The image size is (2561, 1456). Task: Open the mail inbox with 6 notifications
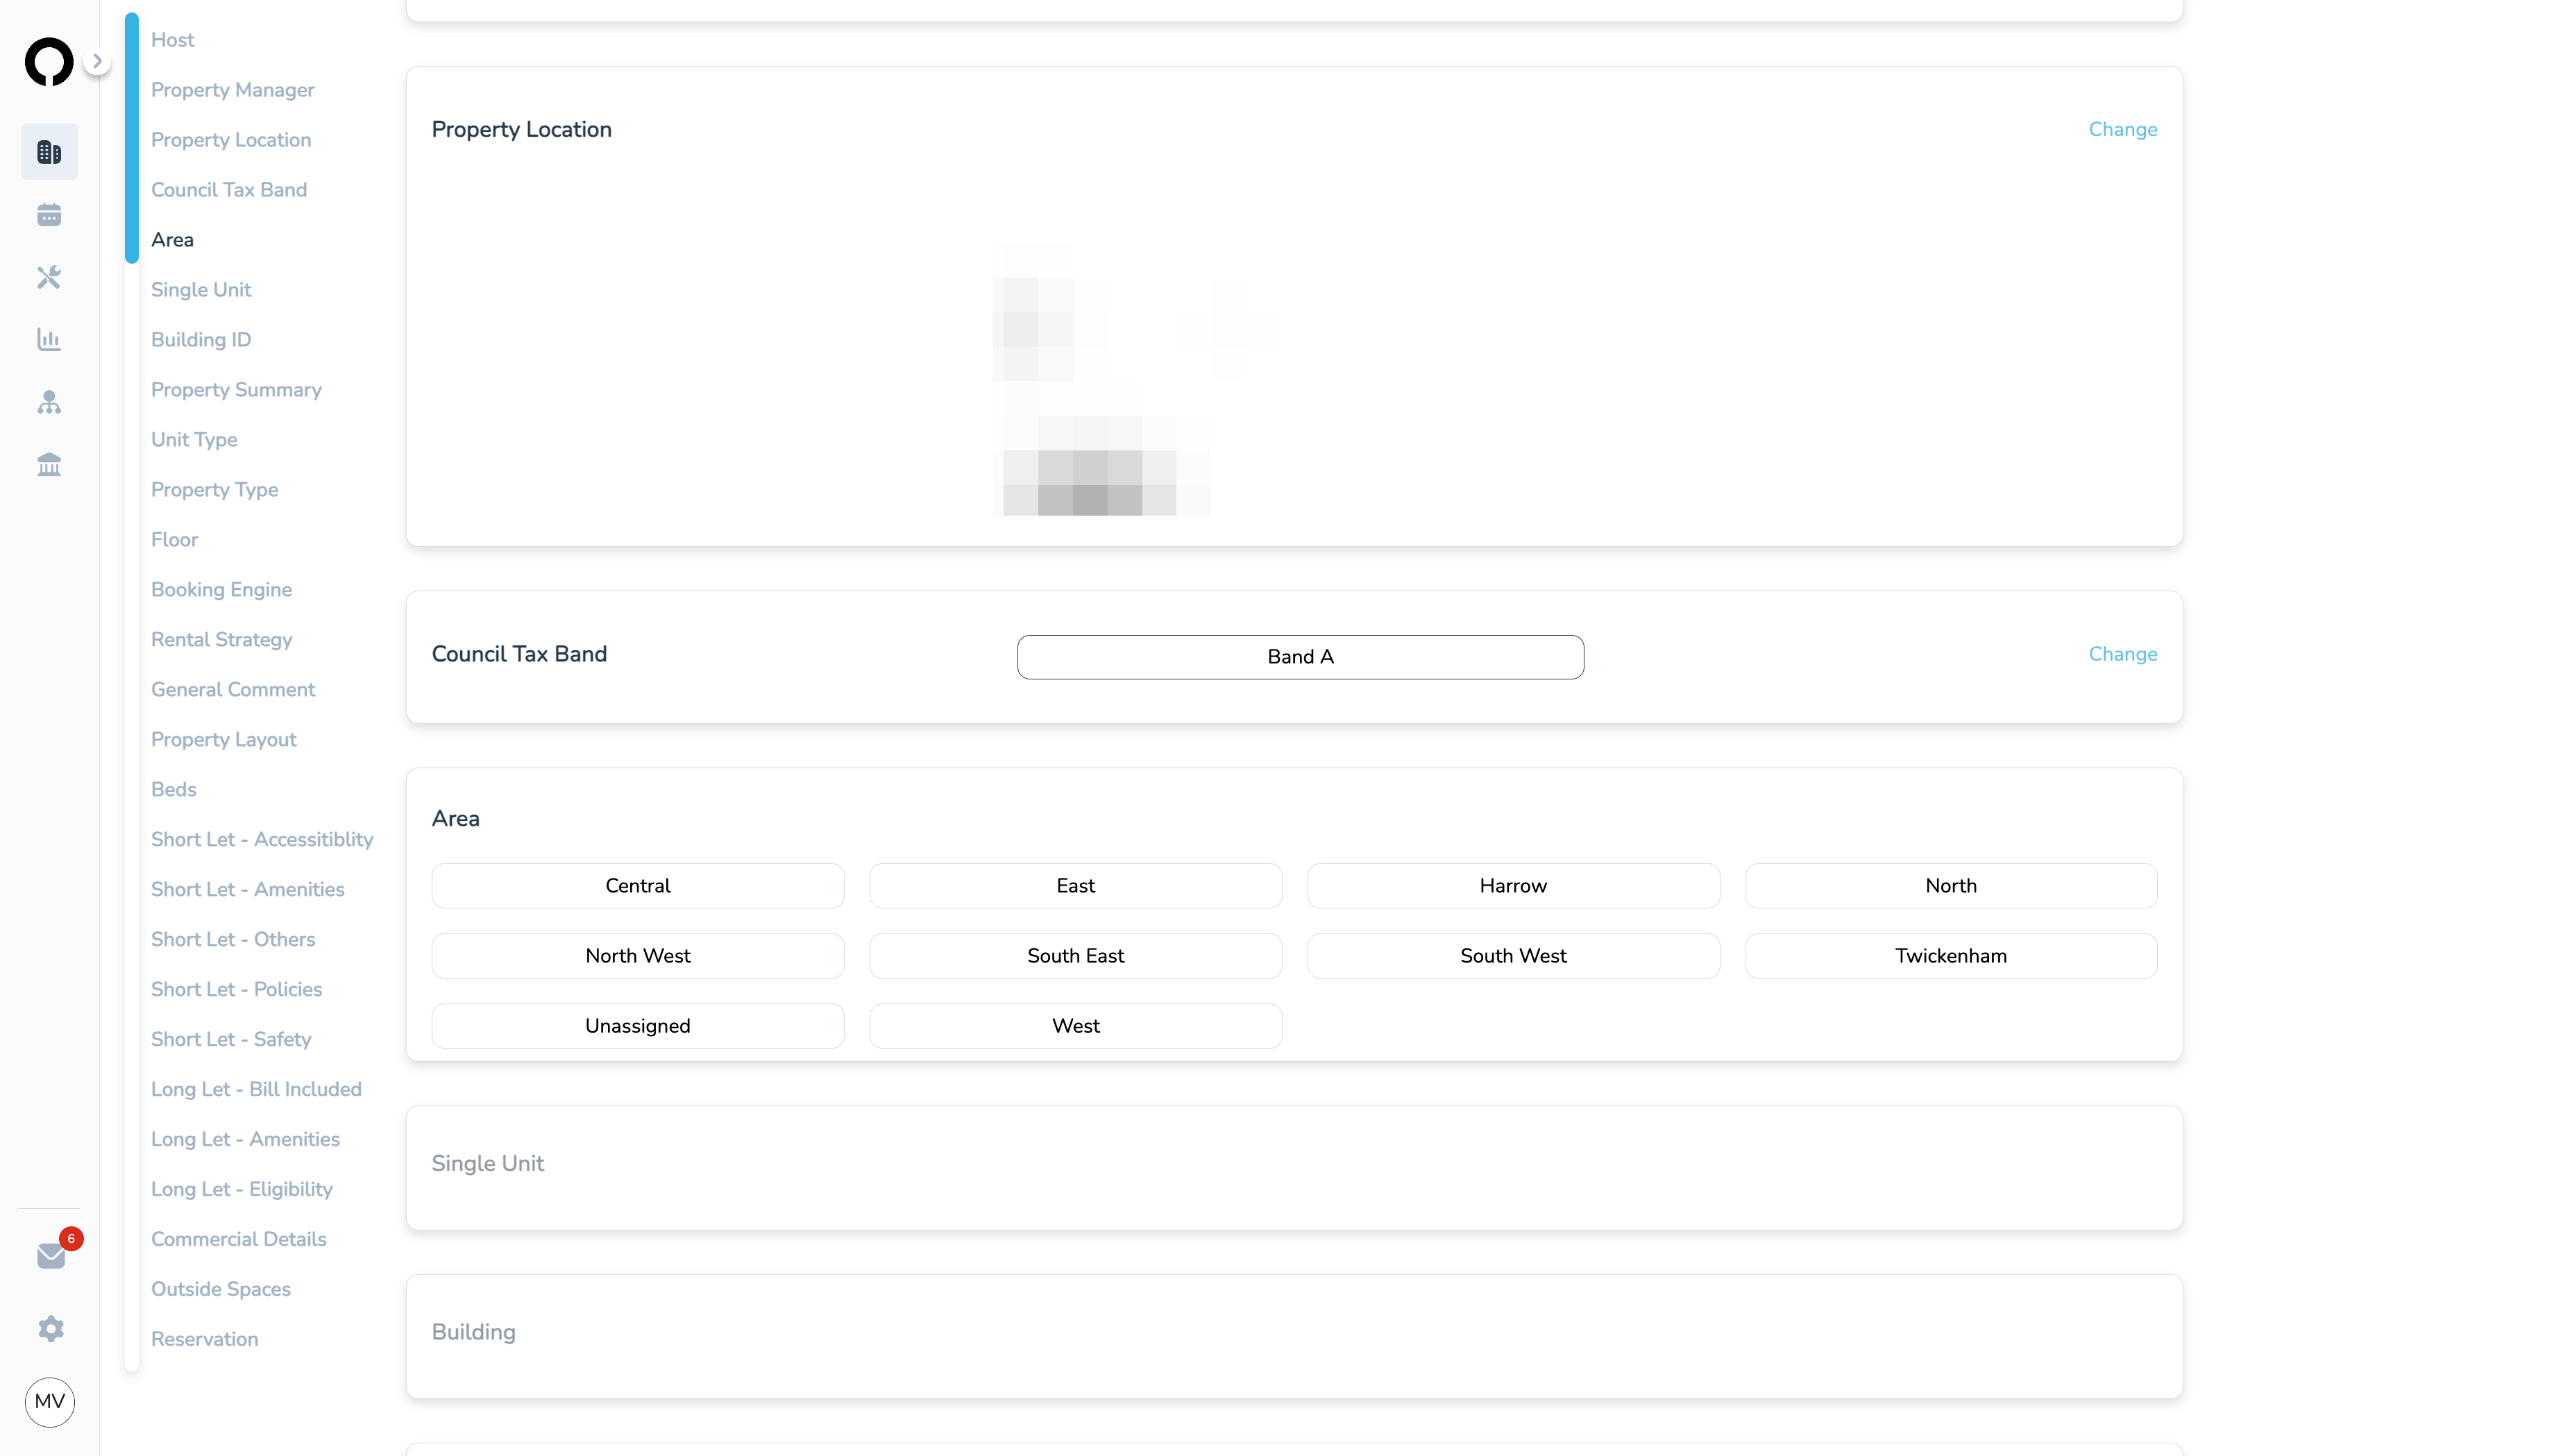coord(51,1255)
